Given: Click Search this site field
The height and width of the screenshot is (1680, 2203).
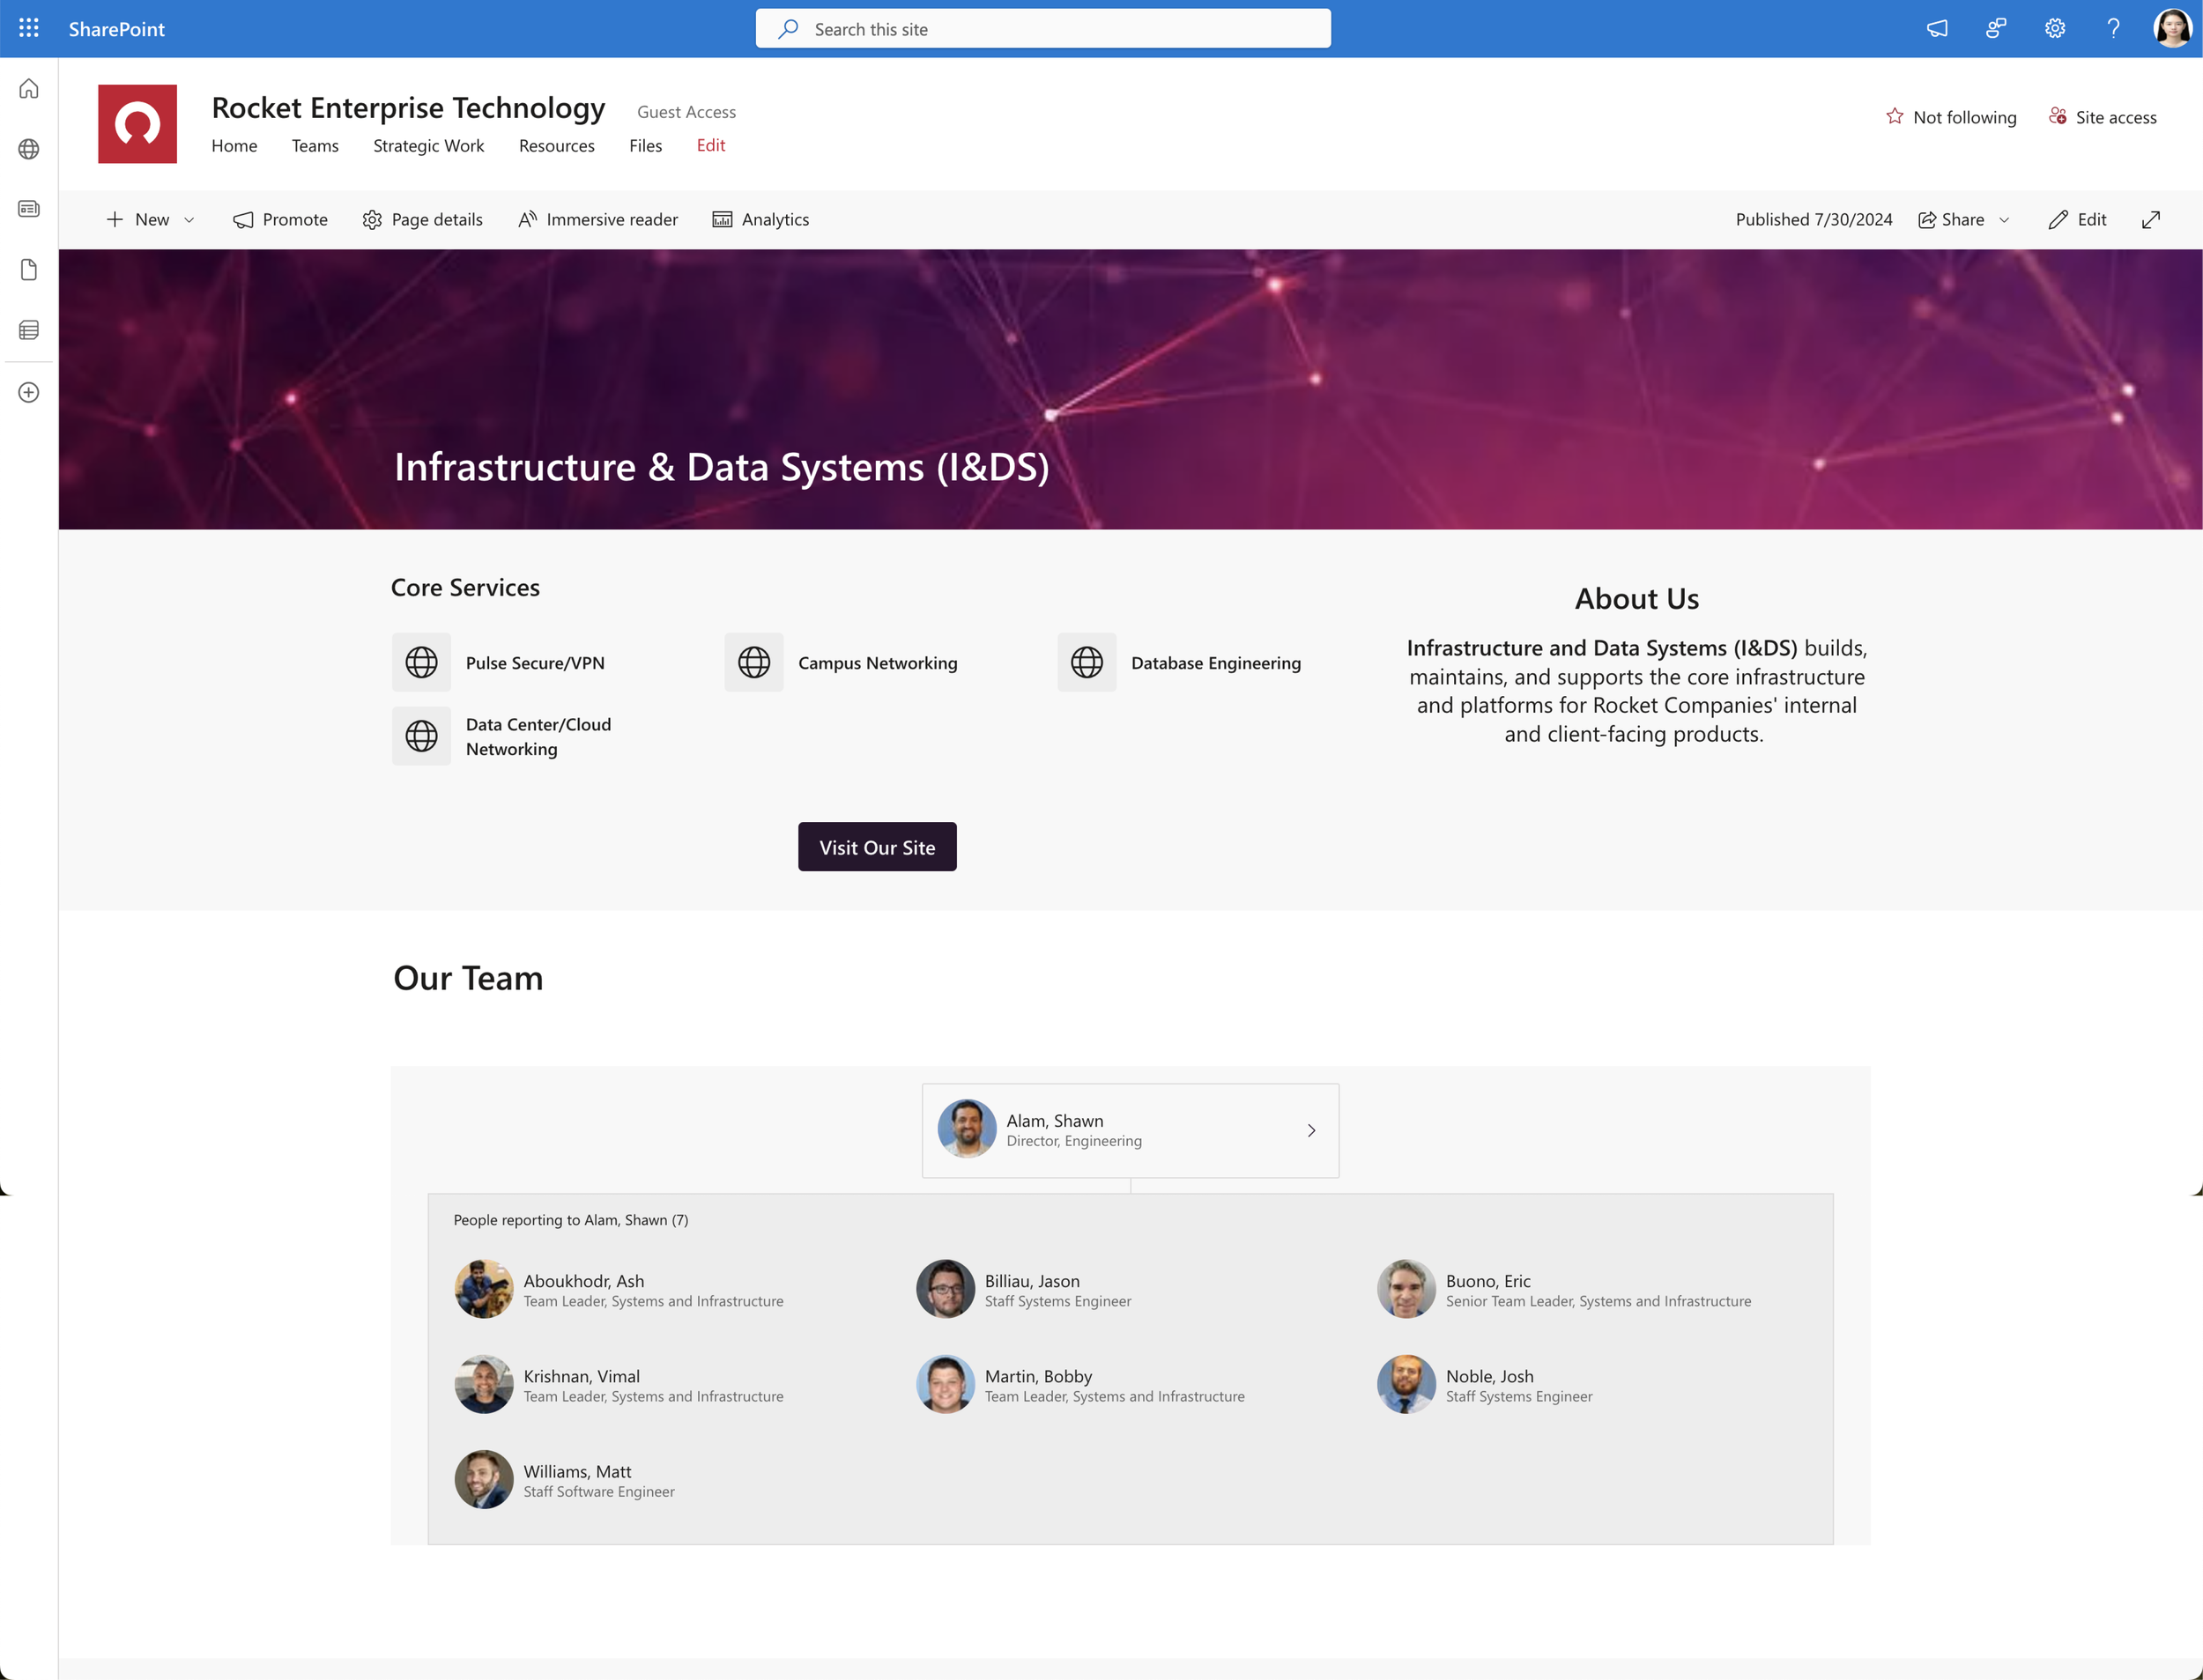Looking at the screenshot, I should pos(1043,29).
